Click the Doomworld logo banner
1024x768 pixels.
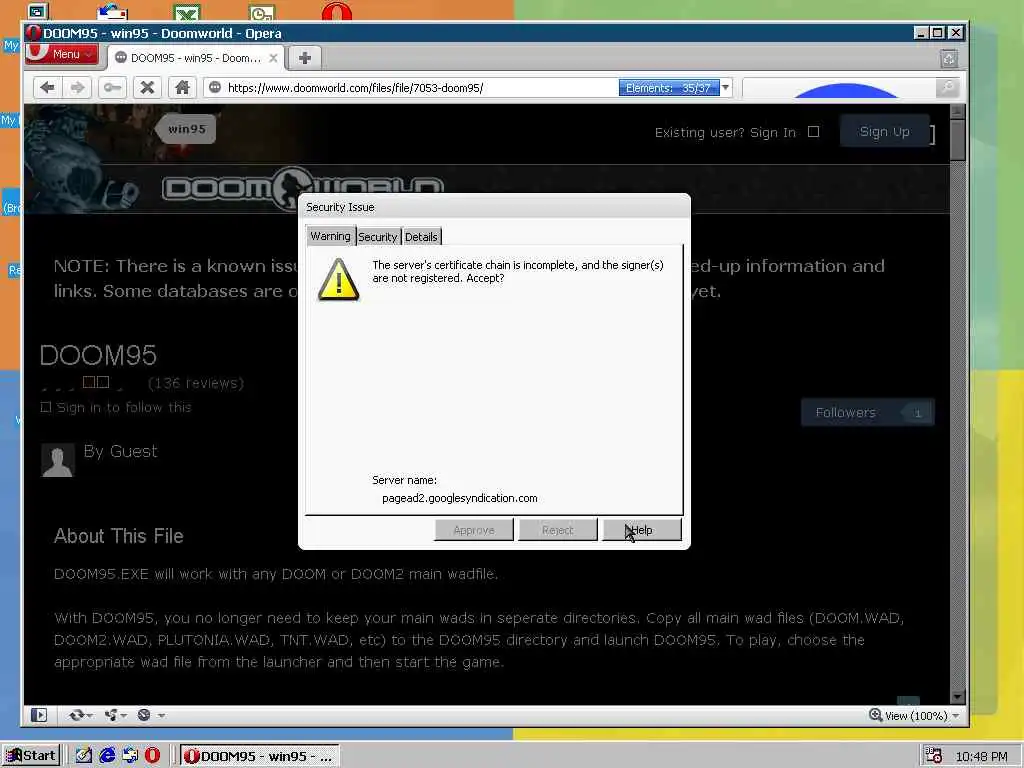[303, 189]
